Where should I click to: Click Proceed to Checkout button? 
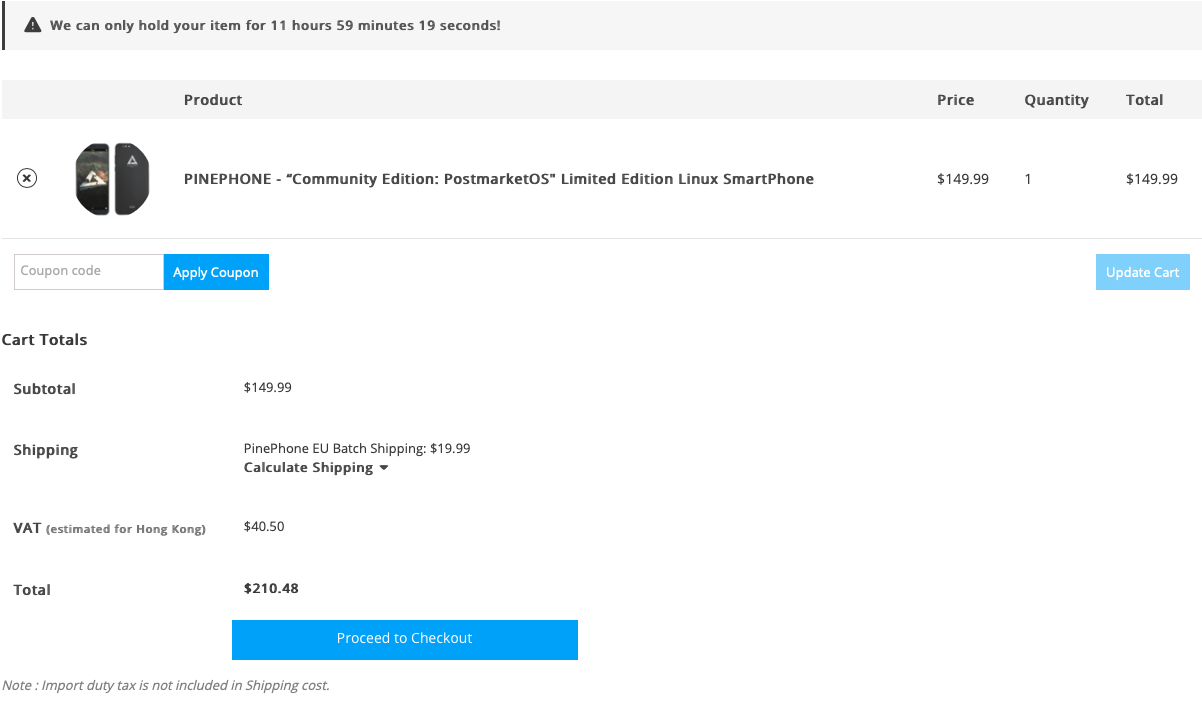[x=405, y=639]
